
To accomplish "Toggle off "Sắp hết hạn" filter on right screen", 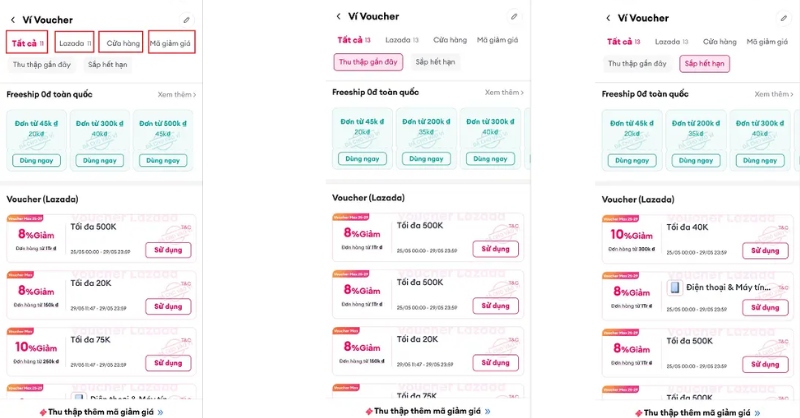I will pos(704,64).
